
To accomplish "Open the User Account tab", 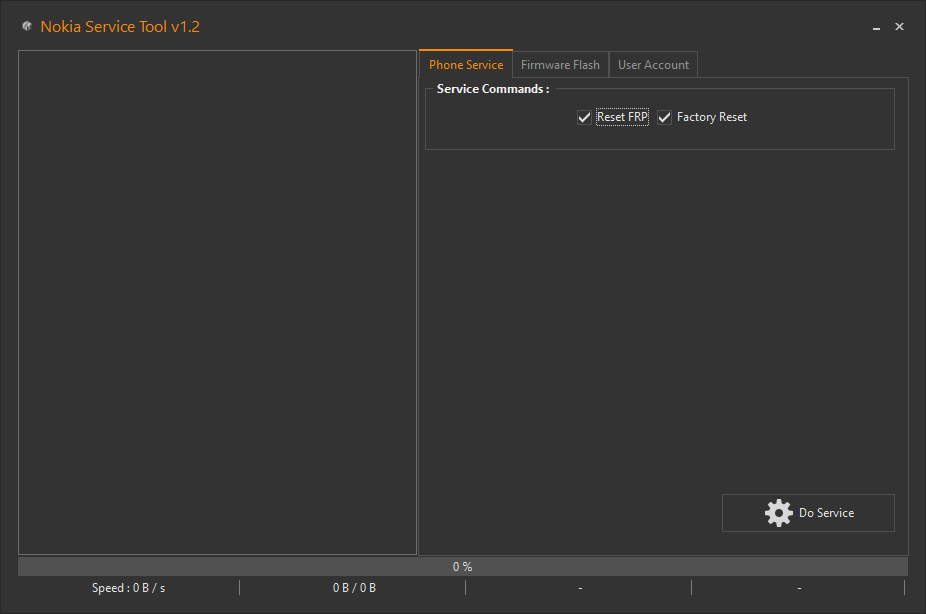I will pos(653,64).
